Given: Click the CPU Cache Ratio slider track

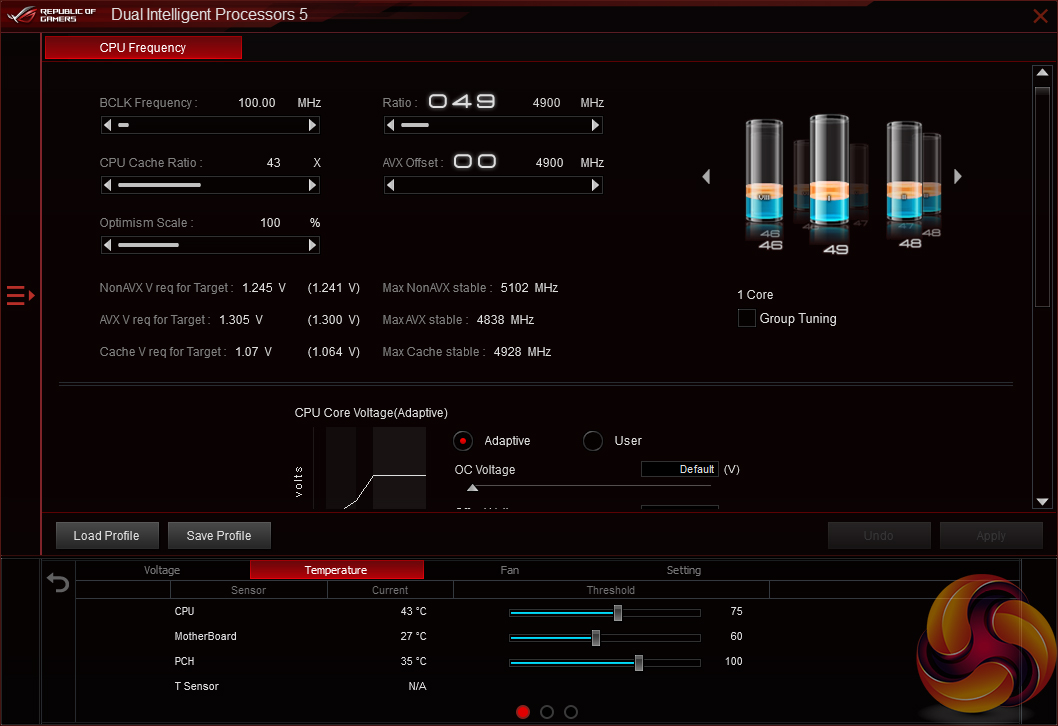Looking at the screenshot, I should [210, 185].
